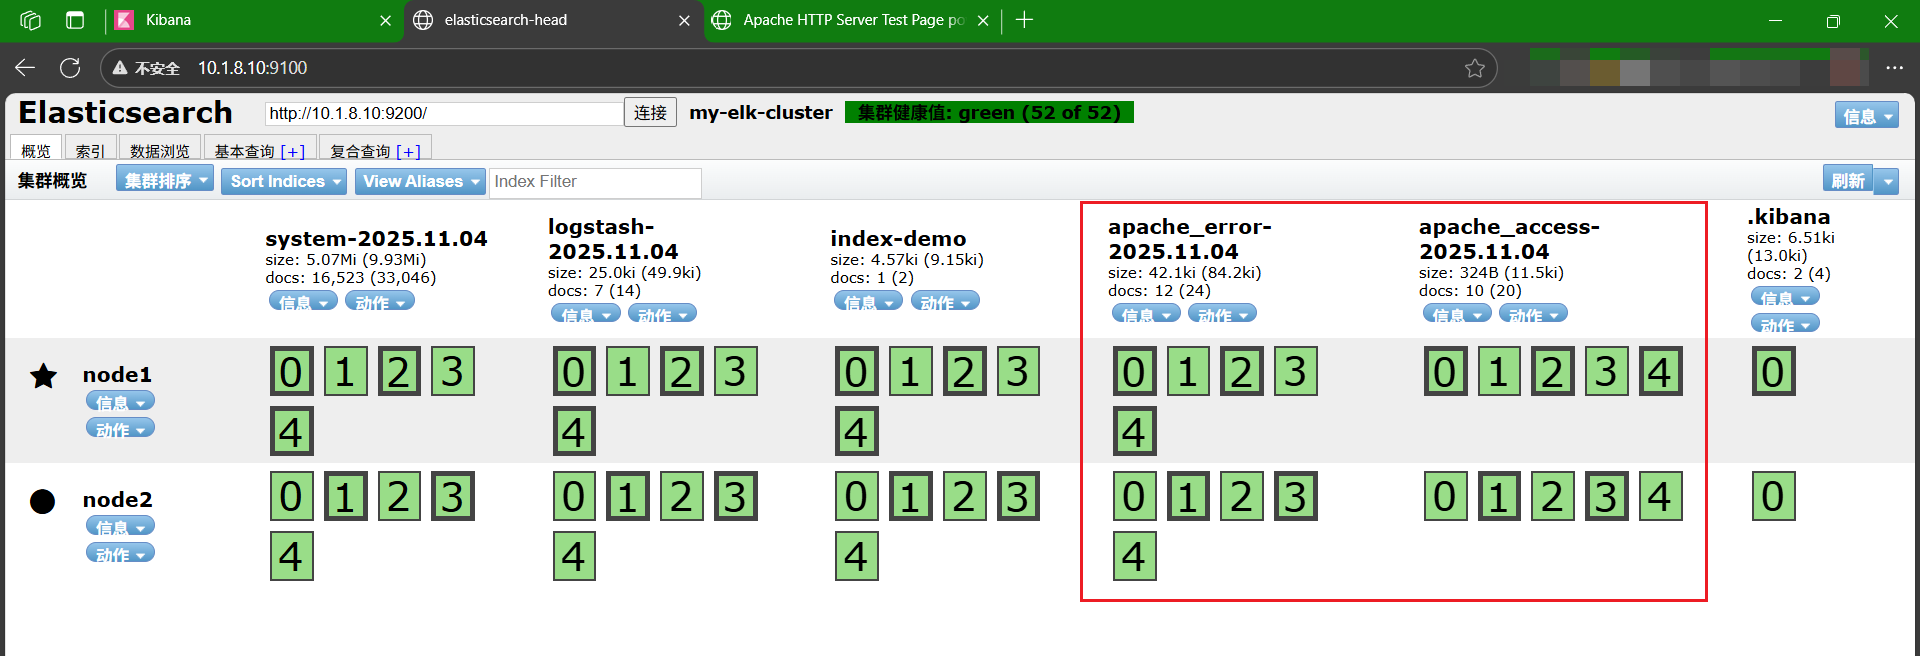Click the browser back arrow
This screenshot has width=1920, height=656.
(x=25, y=68)
